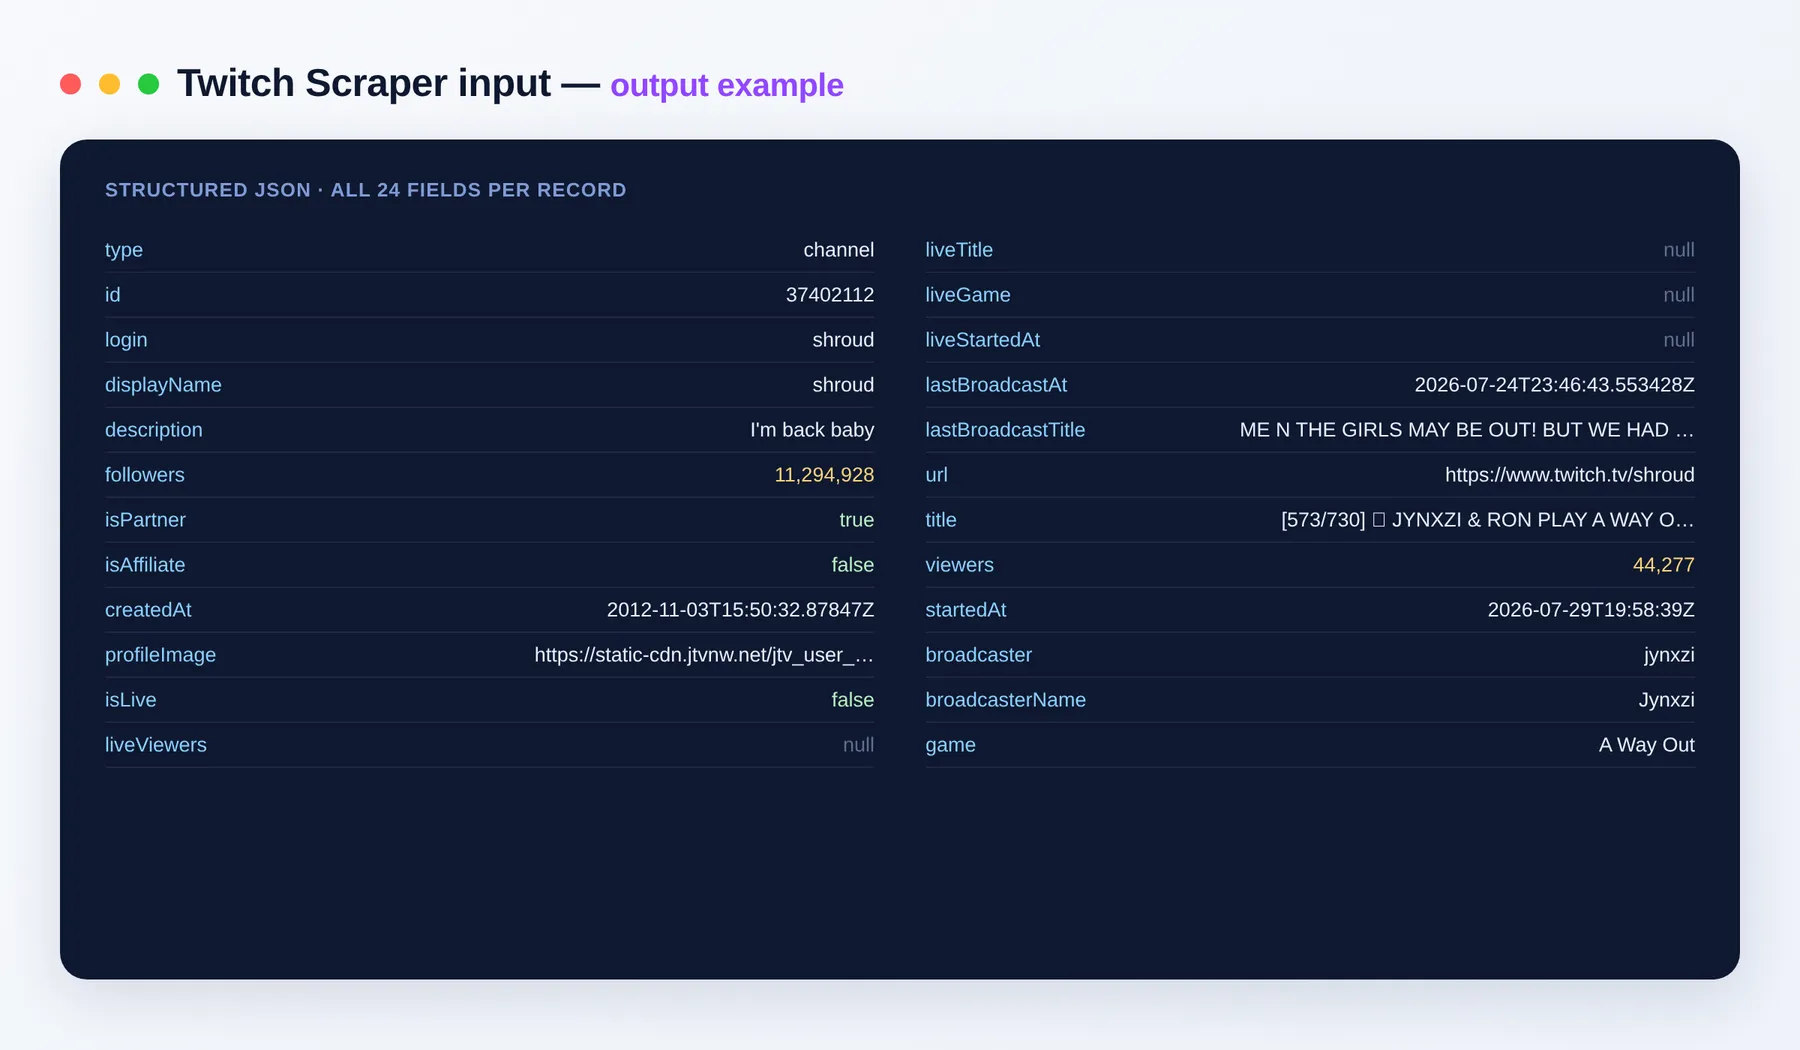Click the 'description' field label
The width and height of the screenshot is (1800, 1050).
[x=153, y=430]
